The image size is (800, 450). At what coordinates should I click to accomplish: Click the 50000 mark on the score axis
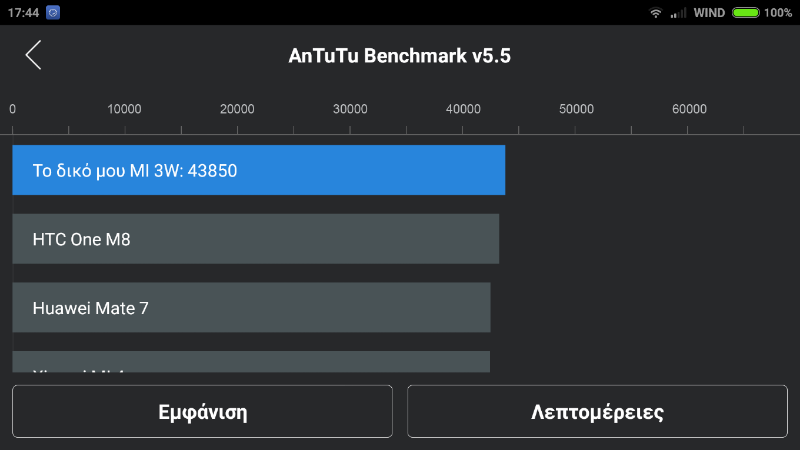tap(576, 110)
